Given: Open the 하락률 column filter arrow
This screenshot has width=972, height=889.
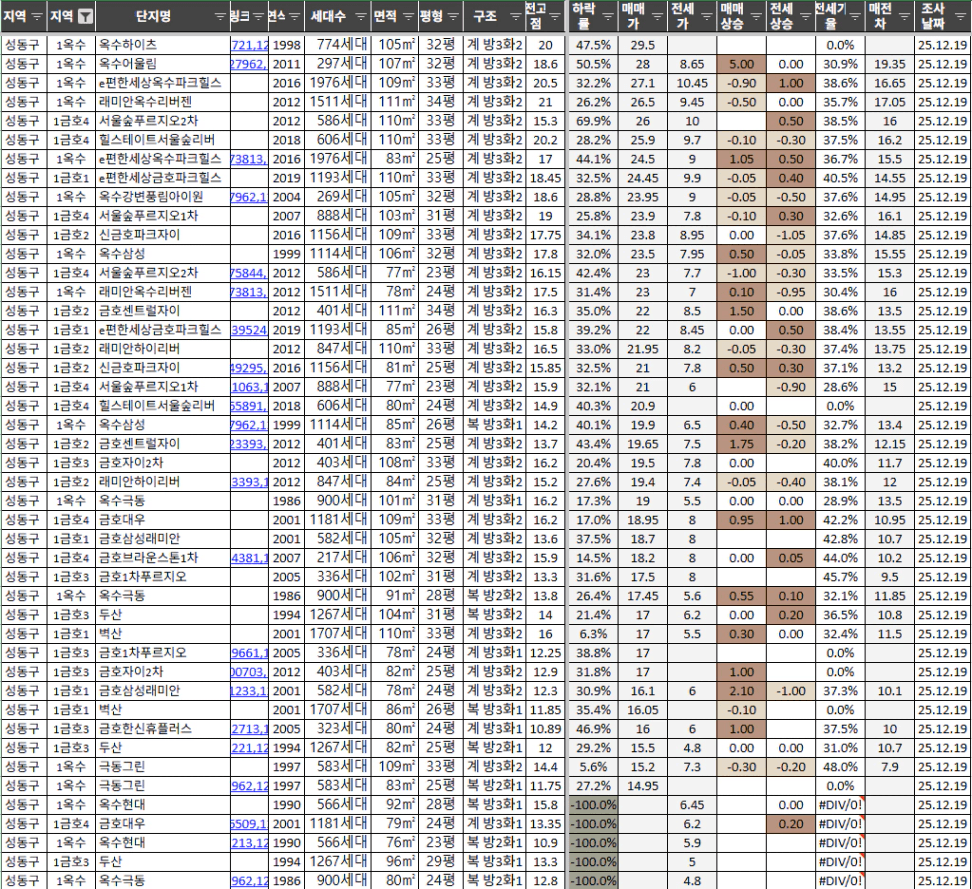Looking at the screenshot, I should click(606, 17).
